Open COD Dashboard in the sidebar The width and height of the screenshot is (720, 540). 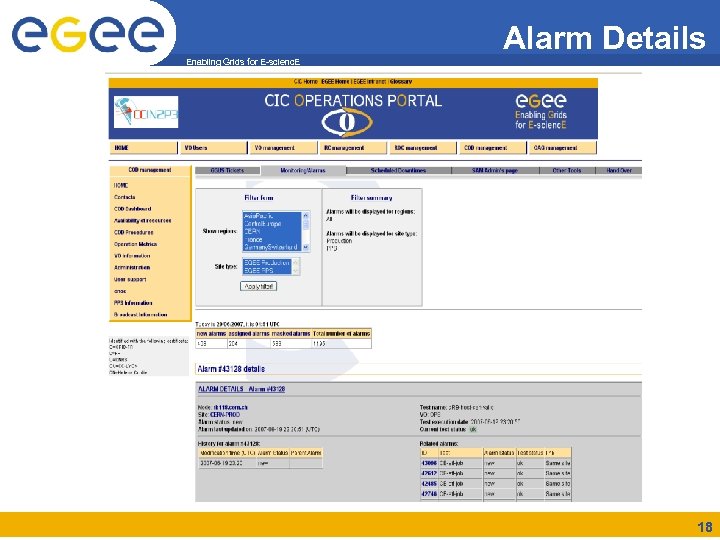click(x=133, y=209)
